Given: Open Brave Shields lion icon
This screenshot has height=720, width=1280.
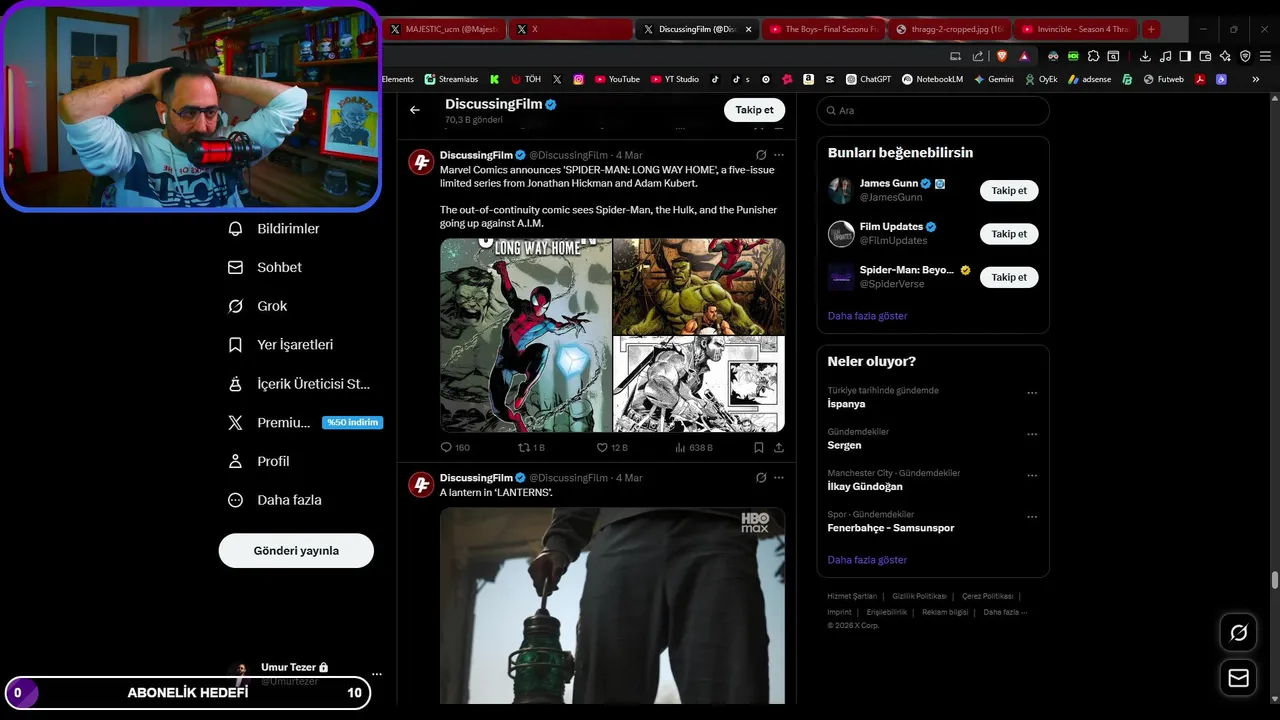Looking at the screenshot, I should (x=1001, y=56).
